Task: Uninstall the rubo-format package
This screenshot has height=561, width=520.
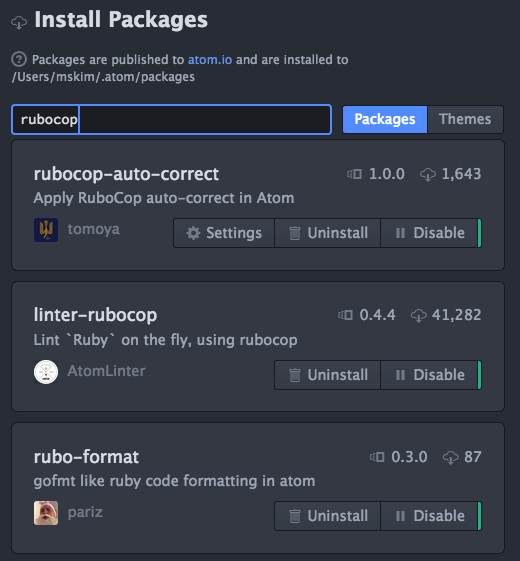Action: (327, 516)
